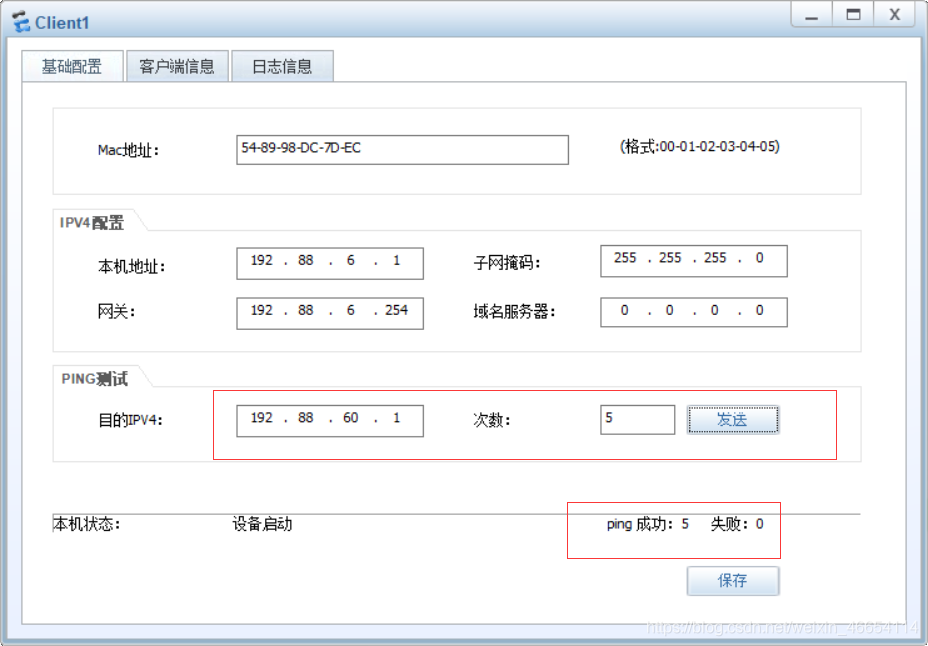Maximize the Client1 window
Image resolution: width=928 pixels, height=646 pixels.
853,15
